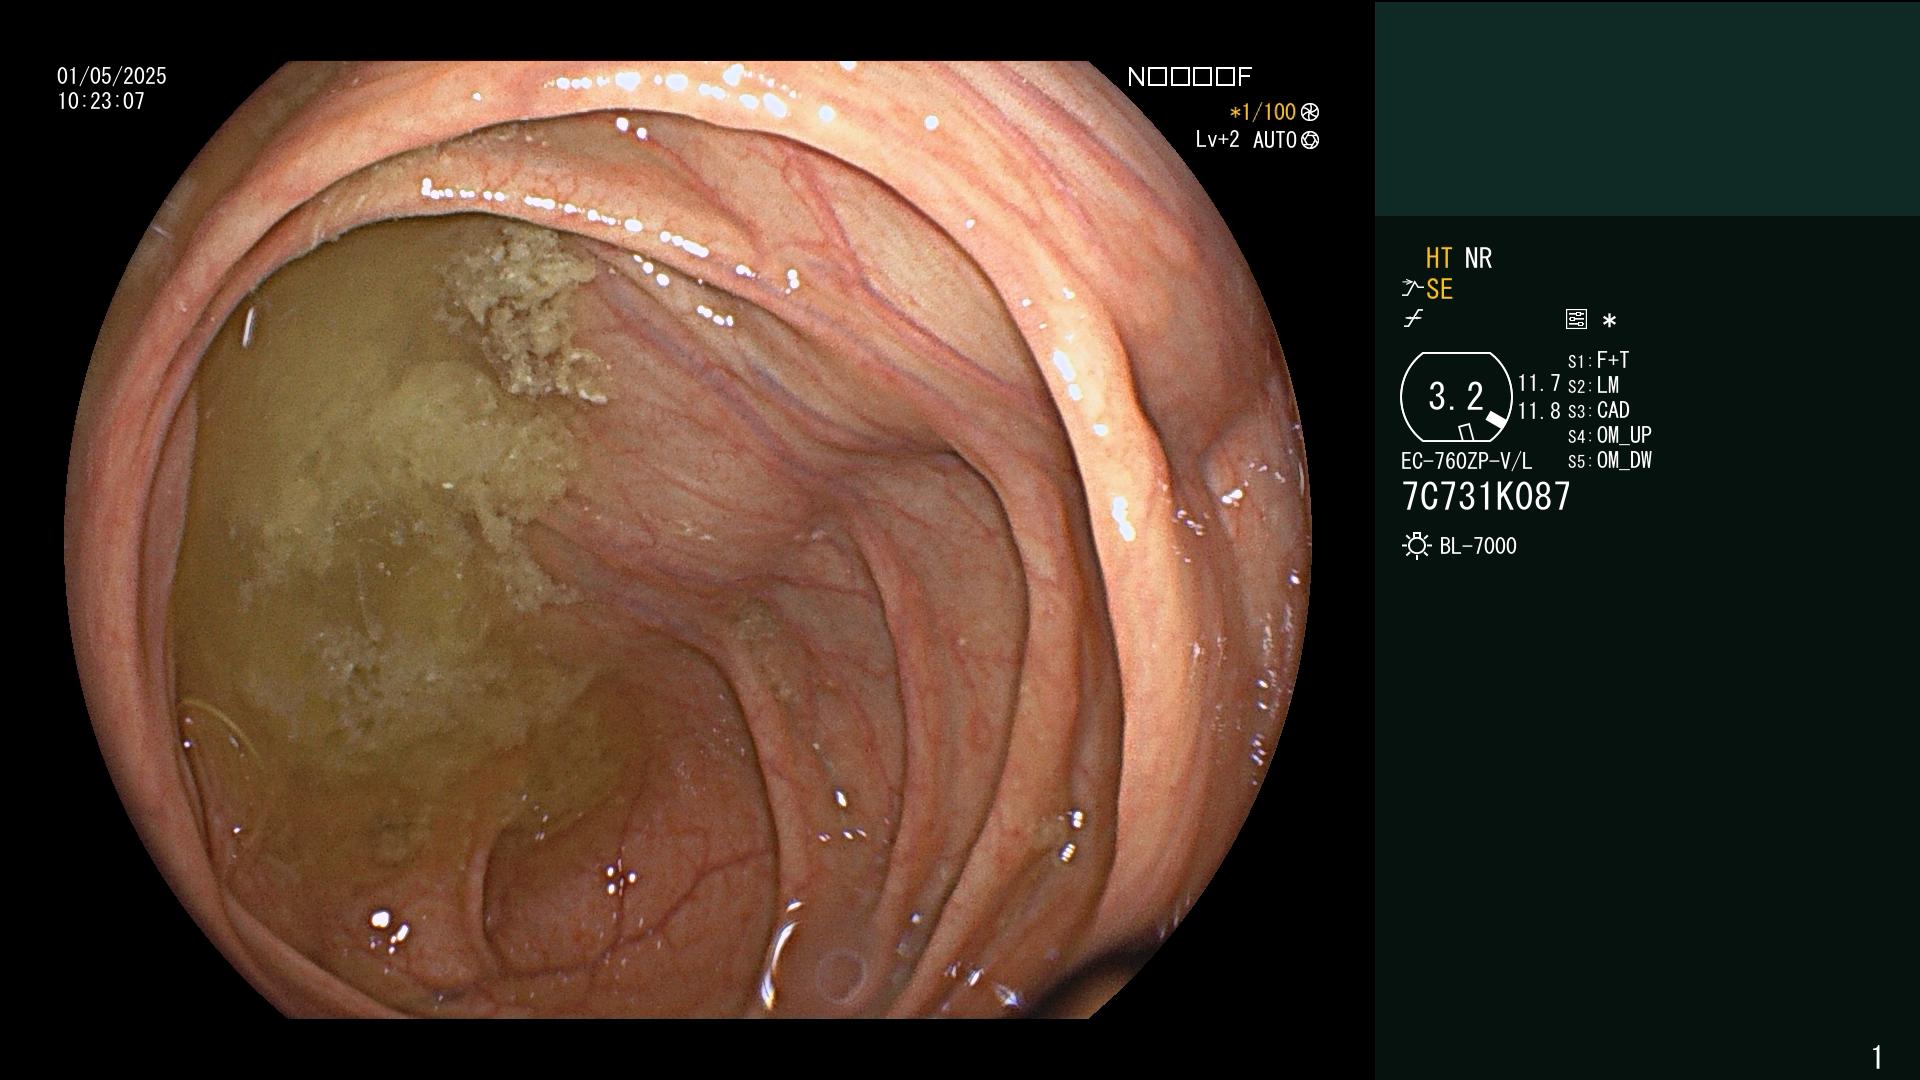Image resolution: width=1920 pixels, height=1080 pixels.
Task: Click the BL-7000 light source label
Action: point(1478,546)
